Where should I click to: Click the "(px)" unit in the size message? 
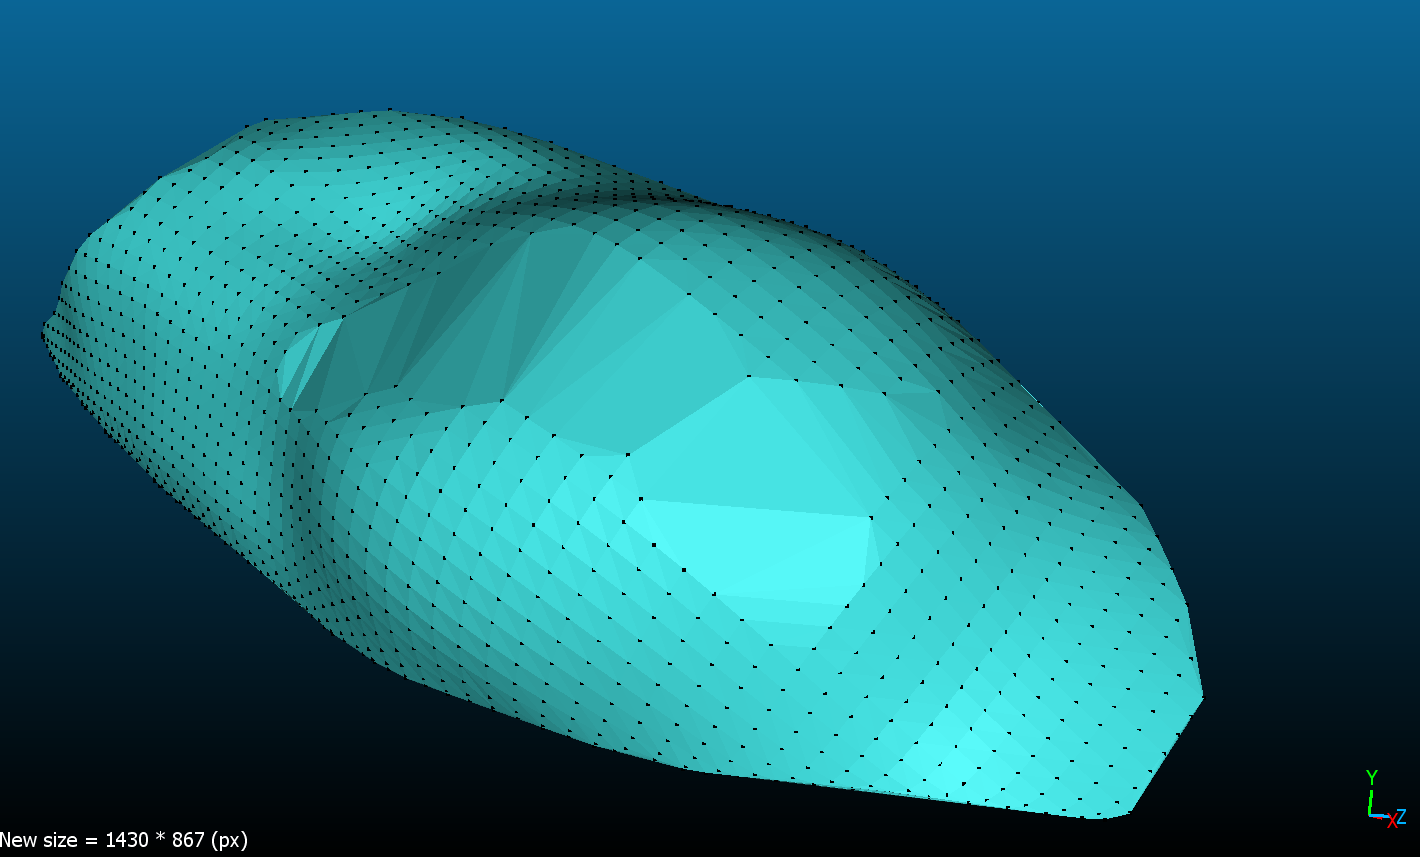pyautogui.click(x=230, y=840)
